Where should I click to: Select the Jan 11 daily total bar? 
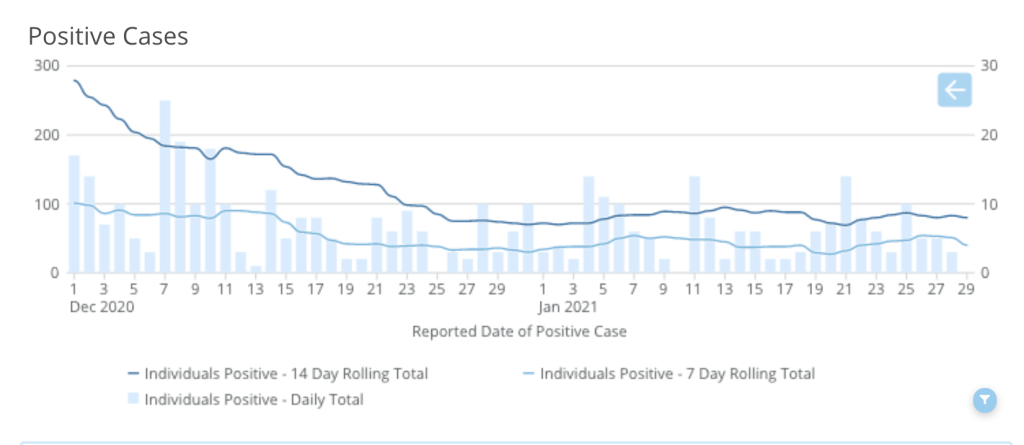click(x=694, y=224)
